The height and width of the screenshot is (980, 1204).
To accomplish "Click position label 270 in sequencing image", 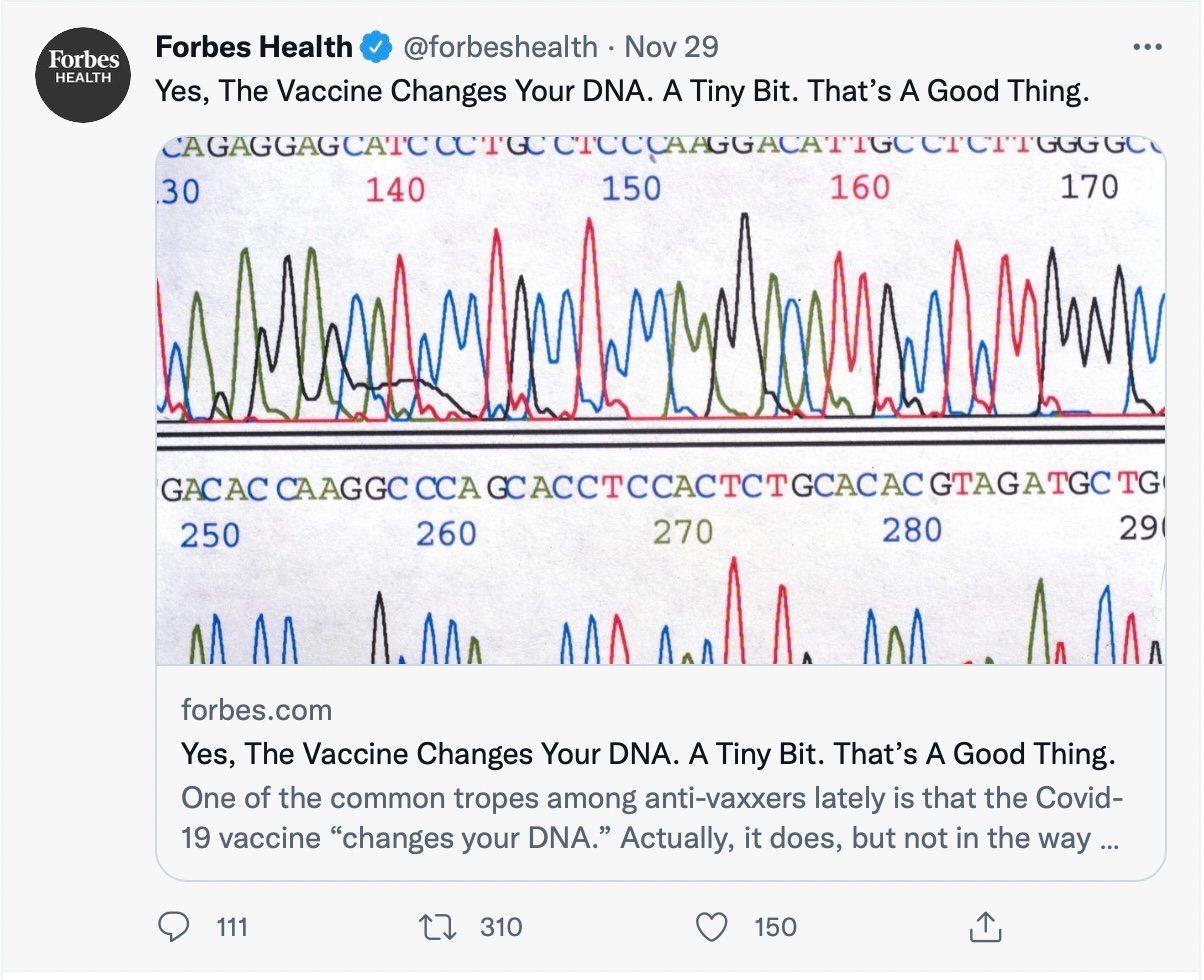I will pyautogui.click(x=683, y=532).
